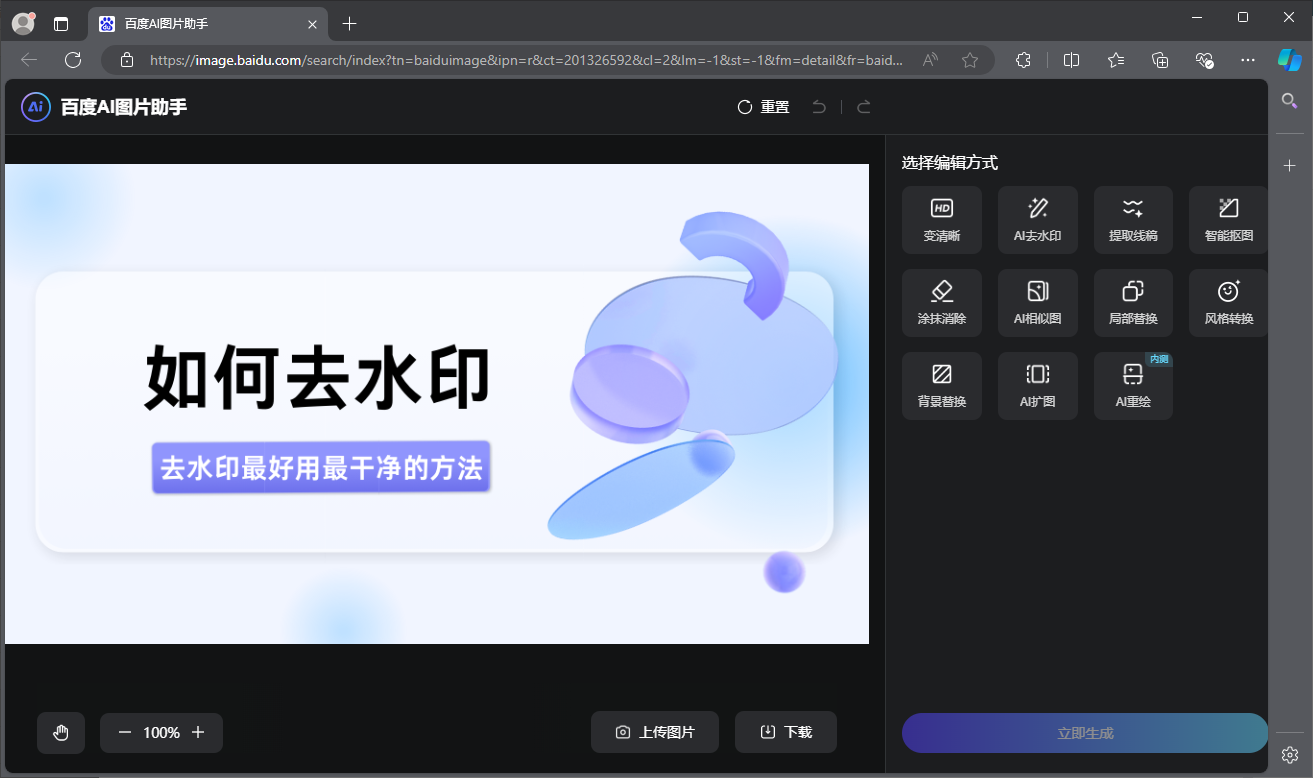Click the 重置 reset option
1313x778 pixels.
[762, 106]
